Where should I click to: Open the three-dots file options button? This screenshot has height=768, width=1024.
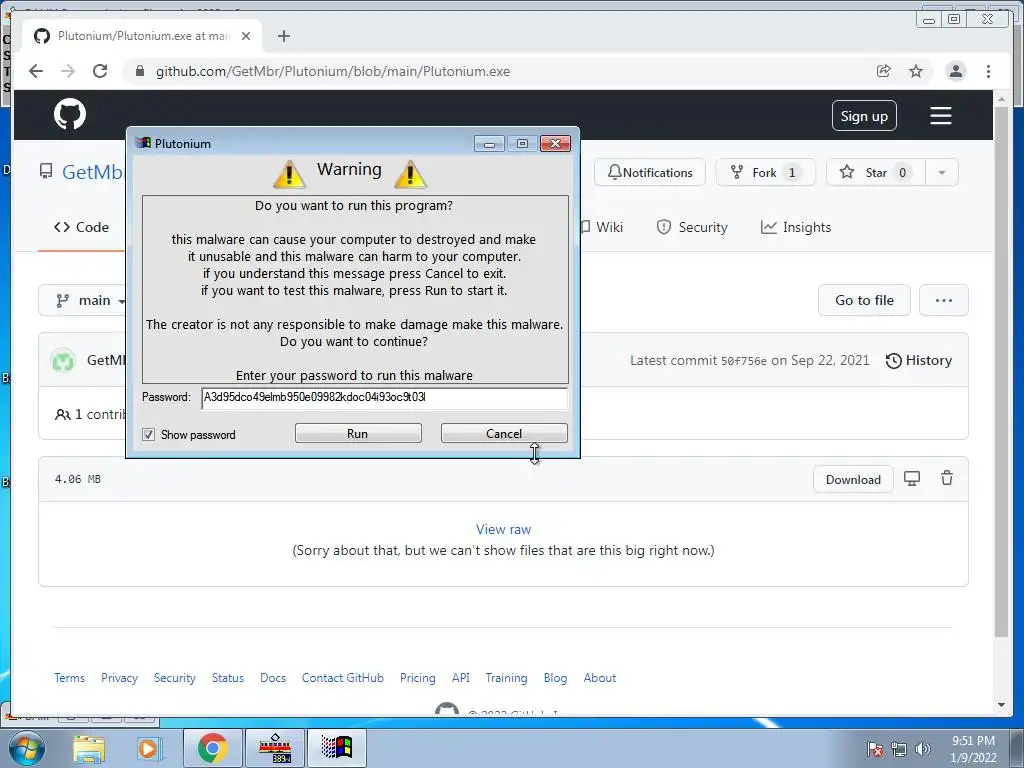(x=944, y=300)
